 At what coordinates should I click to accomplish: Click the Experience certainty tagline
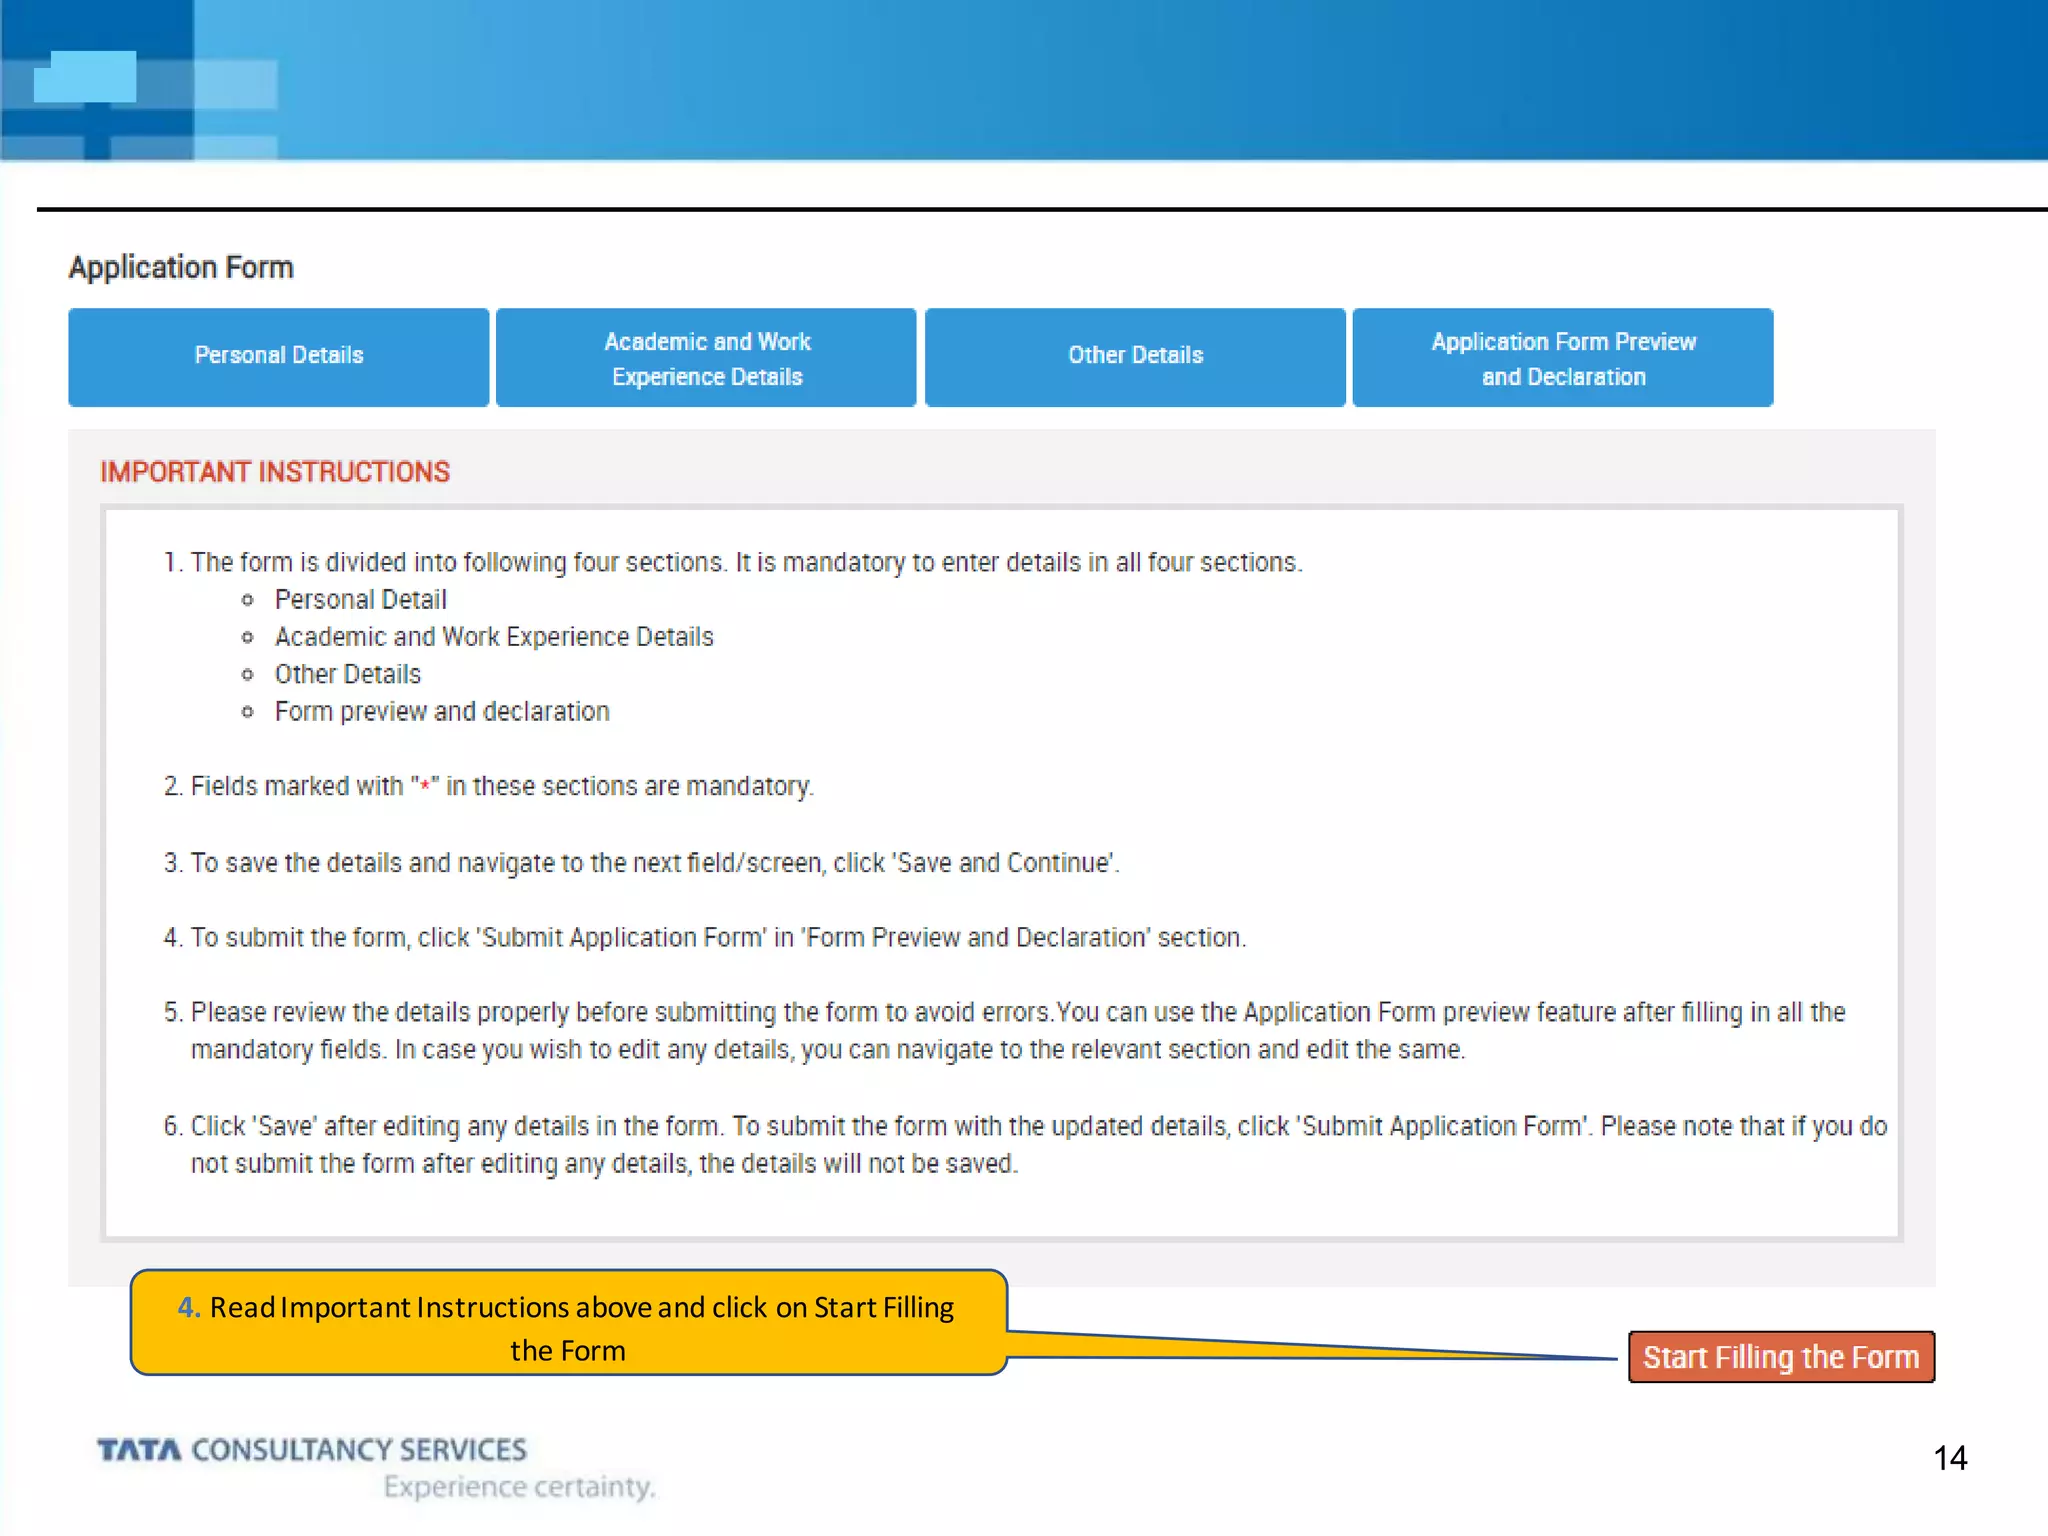point(519,1487)
